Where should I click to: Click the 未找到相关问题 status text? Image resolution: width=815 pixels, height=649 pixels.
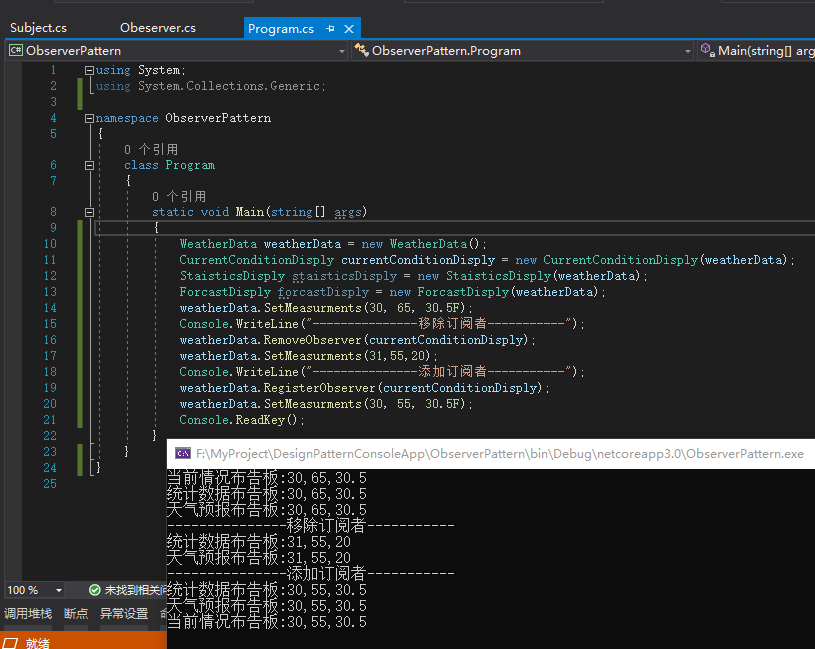coord(135,590)
